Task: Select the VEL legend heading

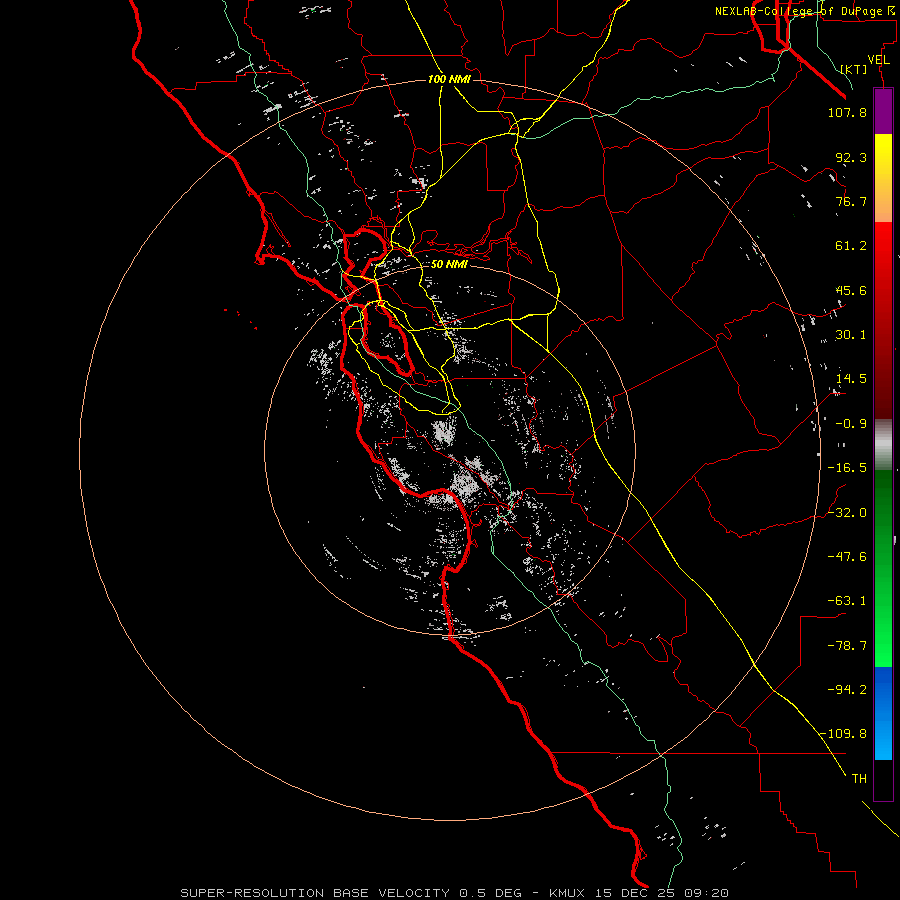Action: [878, 60]
